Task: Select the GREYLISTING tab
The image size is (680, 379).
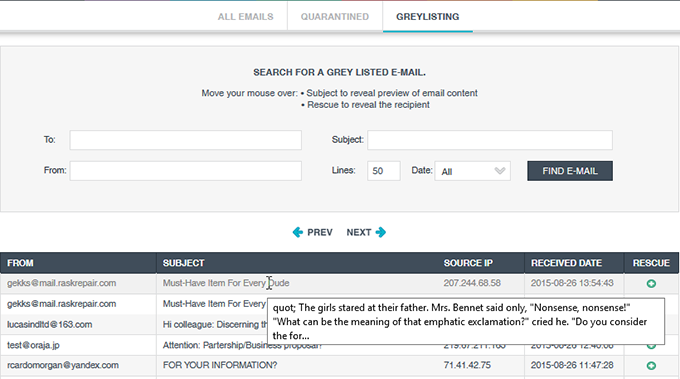Action: coord(428,17)
